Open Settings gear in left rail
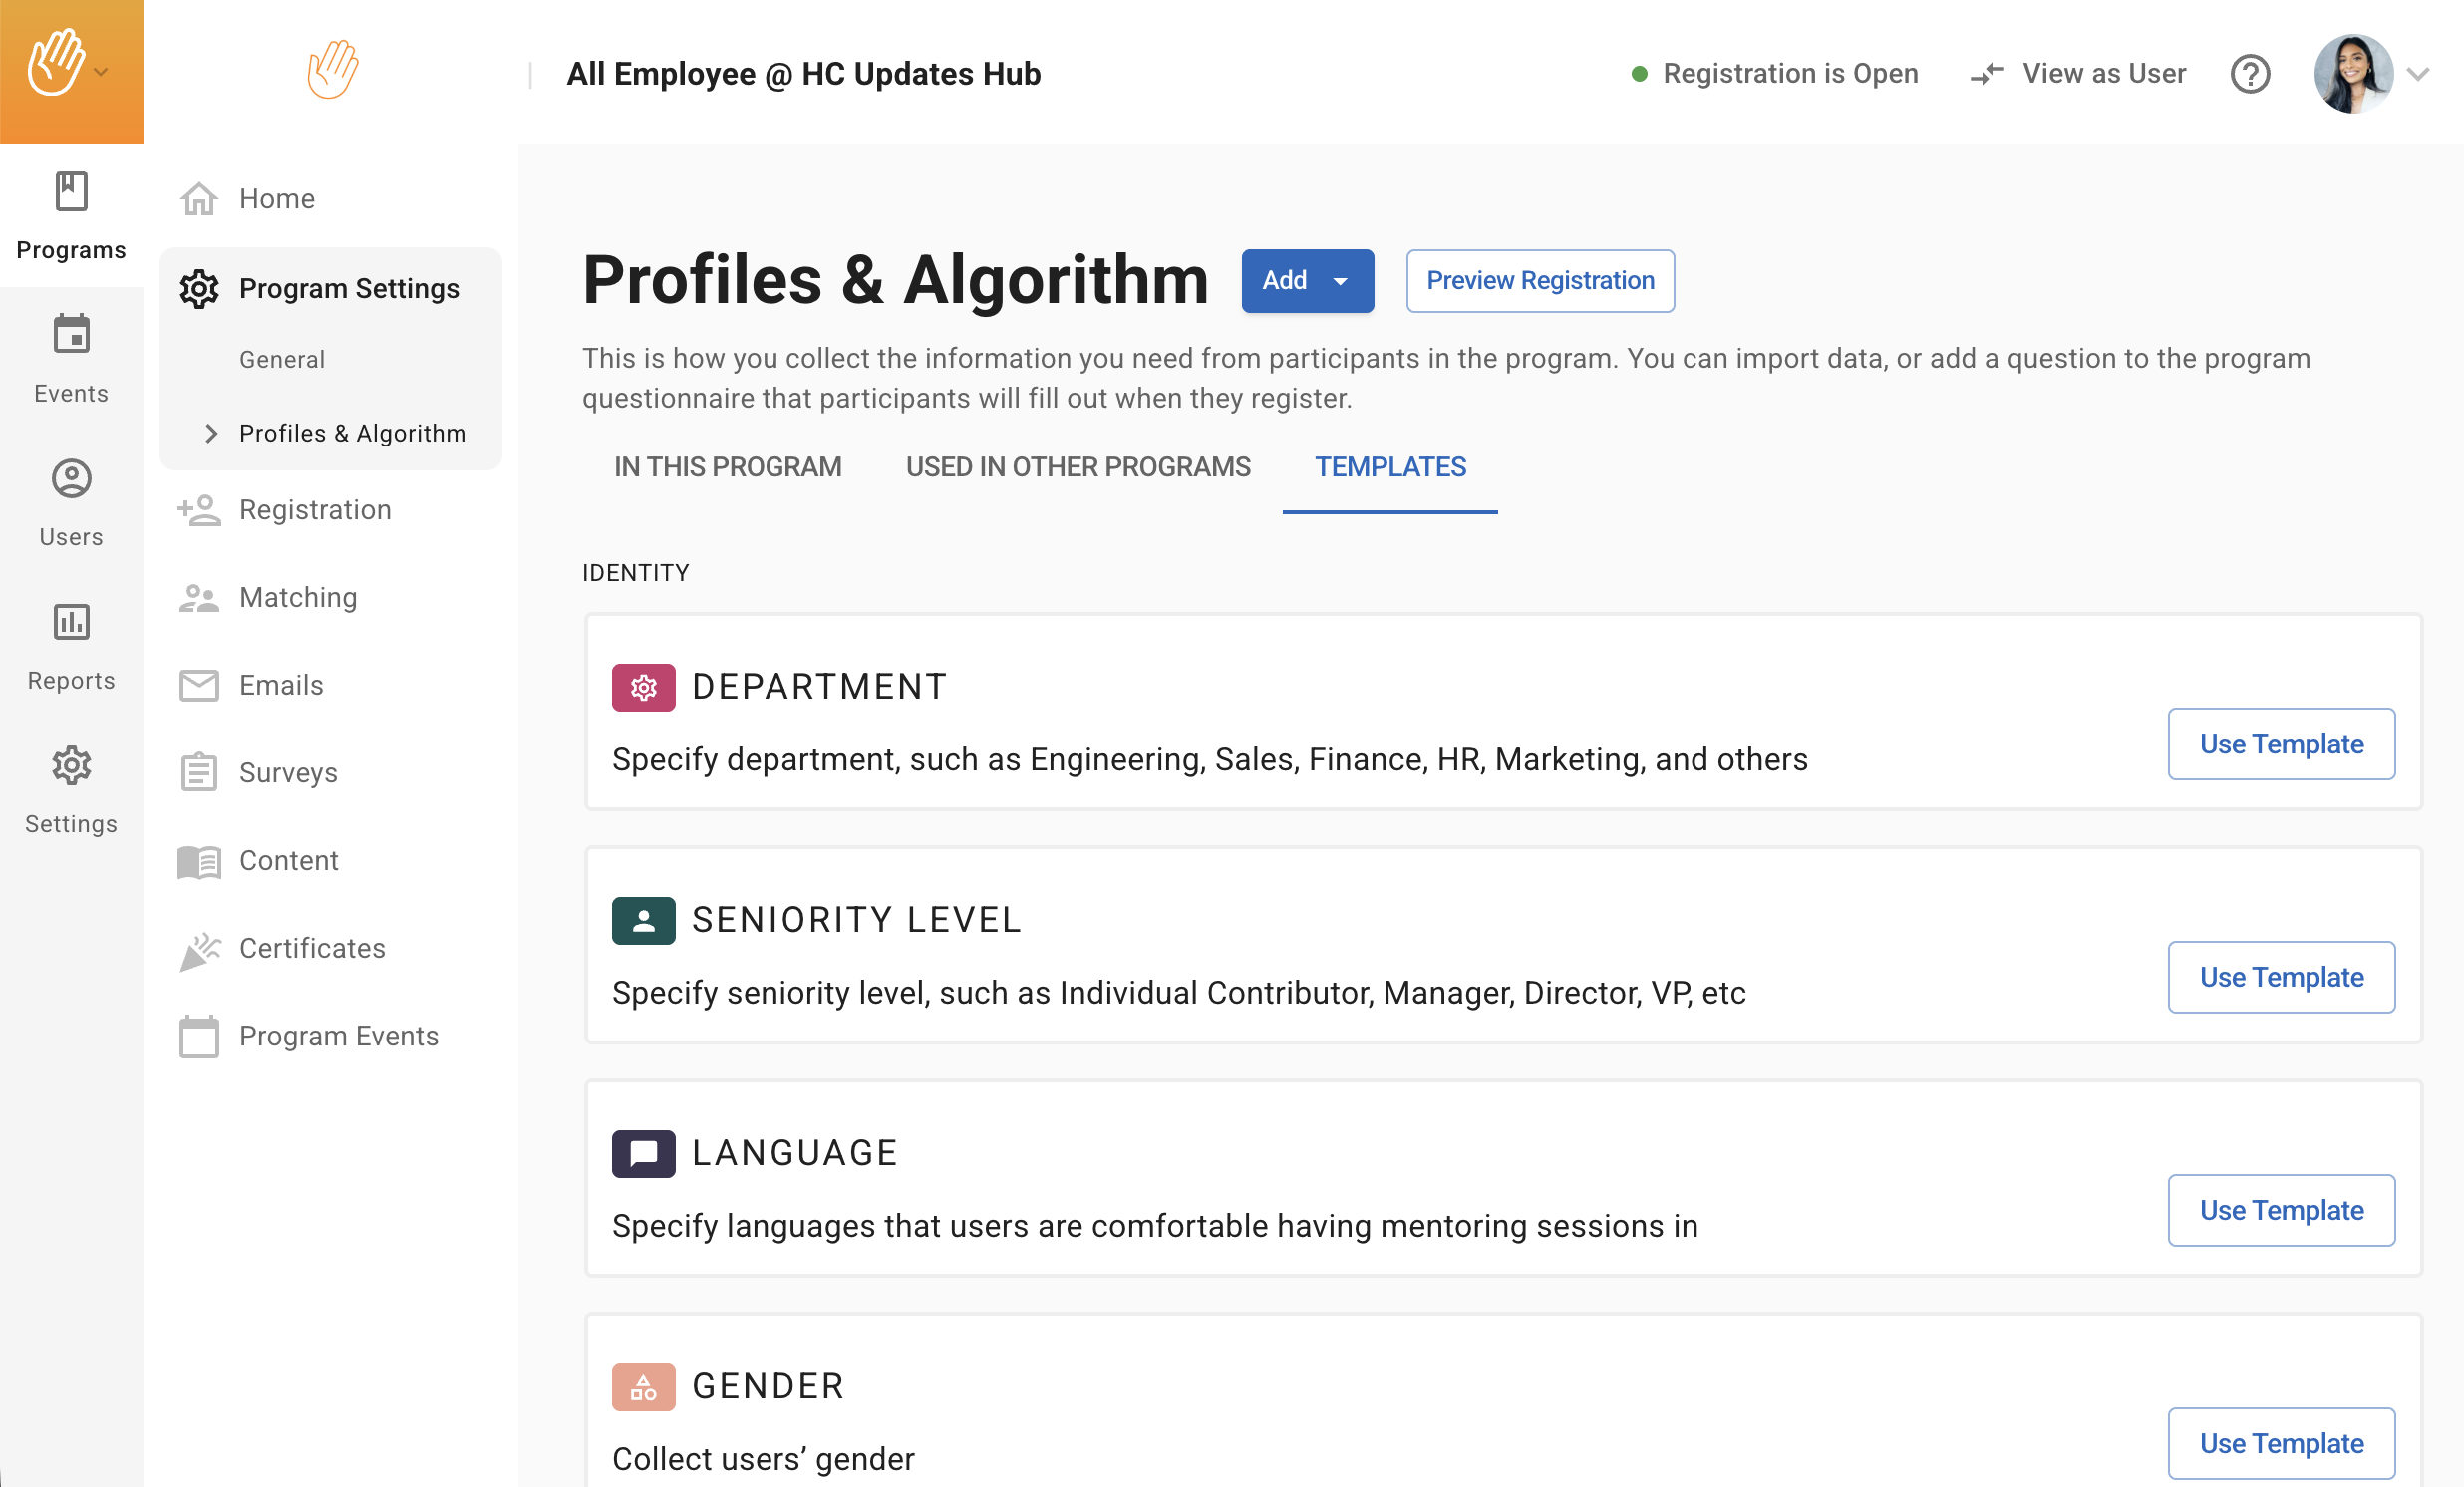The width and height of the screenshot is (2464, 1487). (71, 766)
